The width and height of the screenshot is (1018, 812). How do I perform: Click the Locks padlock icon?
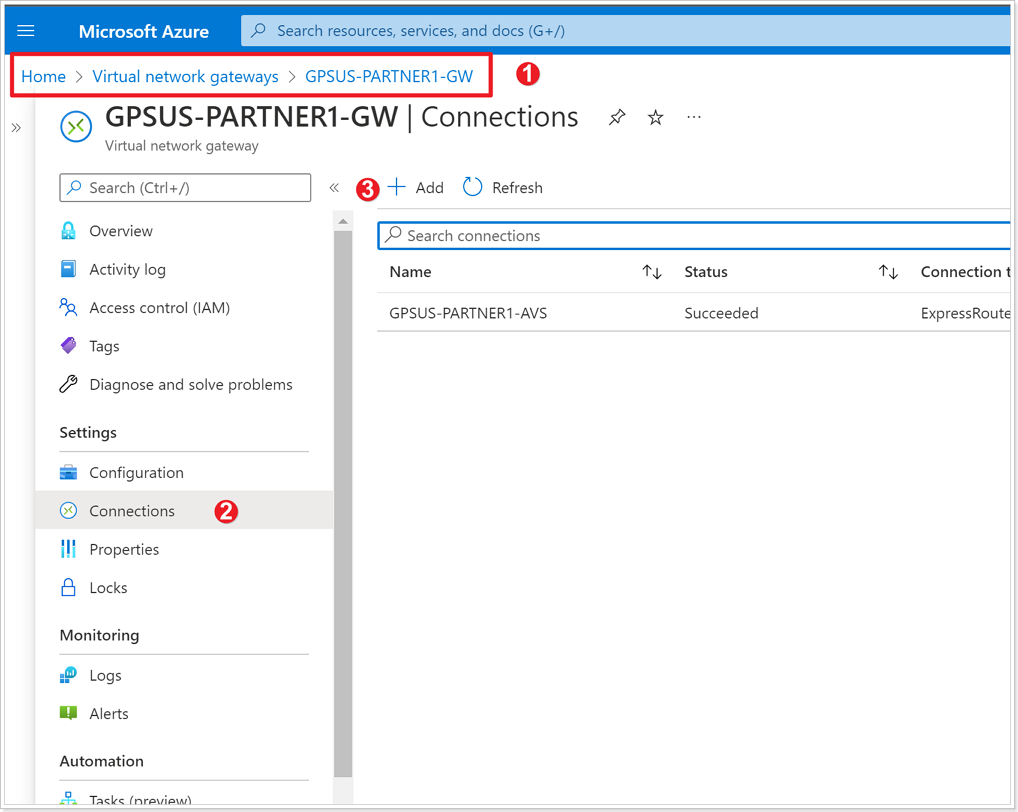[68, 587]
